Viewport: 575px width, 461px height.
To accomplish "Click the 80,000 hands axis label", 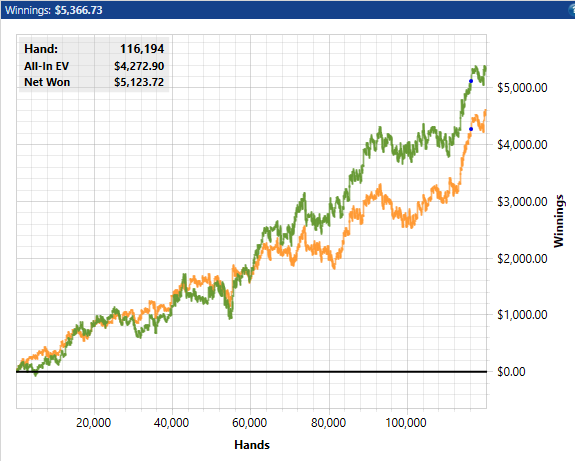I will 328,423.
